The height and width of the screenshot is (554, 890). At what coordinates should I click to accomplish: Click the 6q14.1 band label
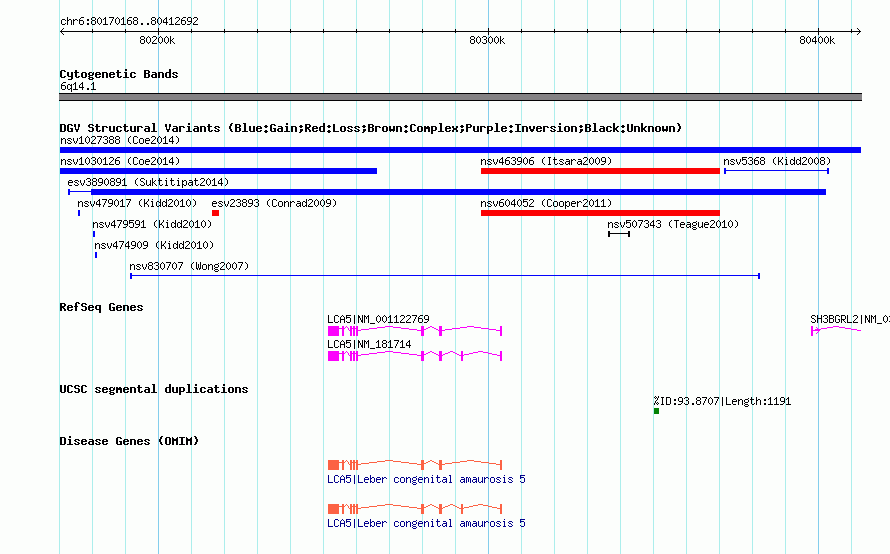pos(78,86)
